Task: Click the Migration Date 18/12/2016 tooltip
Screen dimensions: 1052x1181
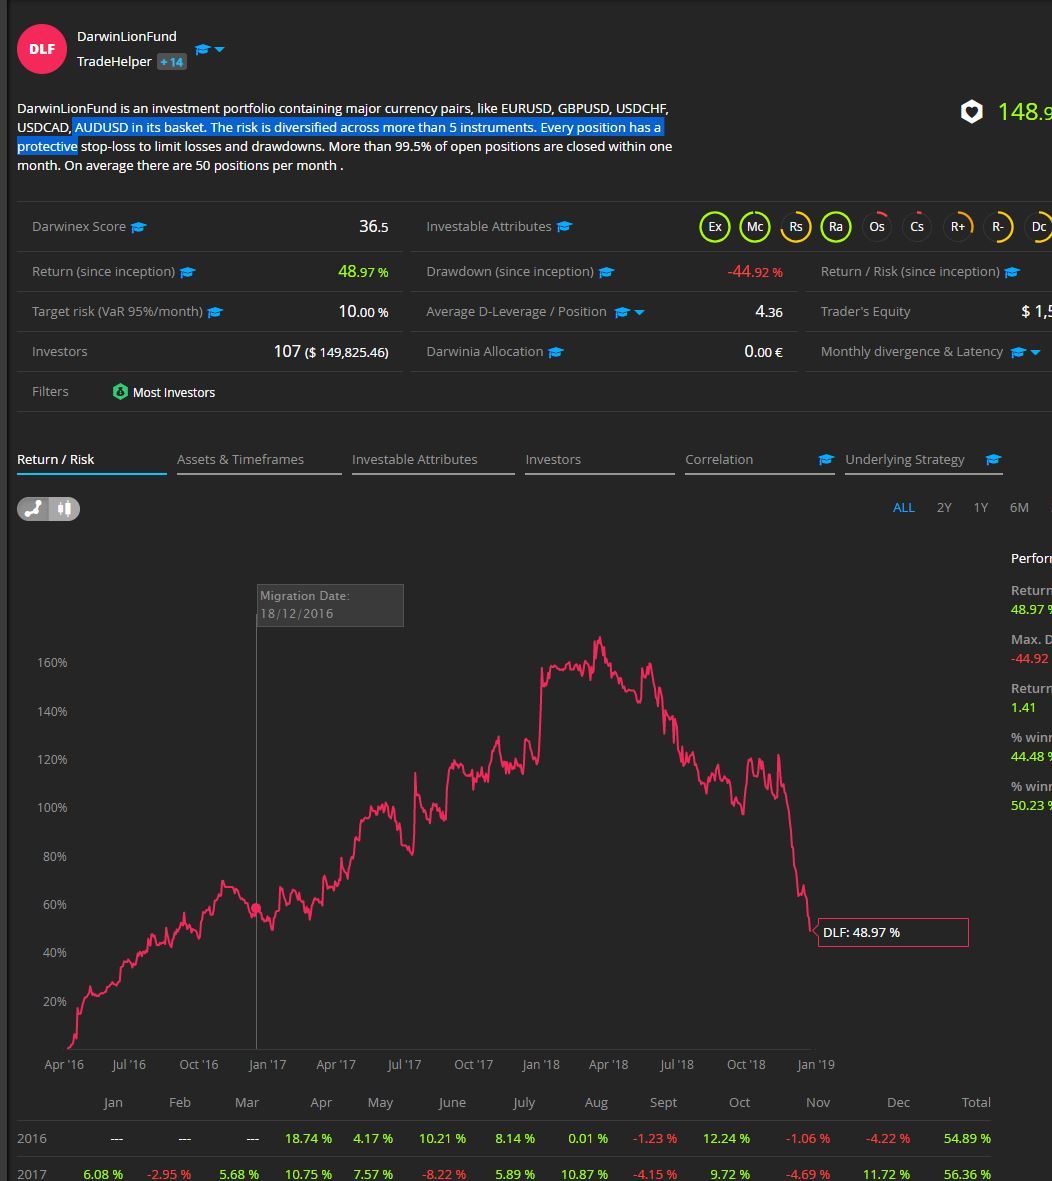Action: coord(330,605)
